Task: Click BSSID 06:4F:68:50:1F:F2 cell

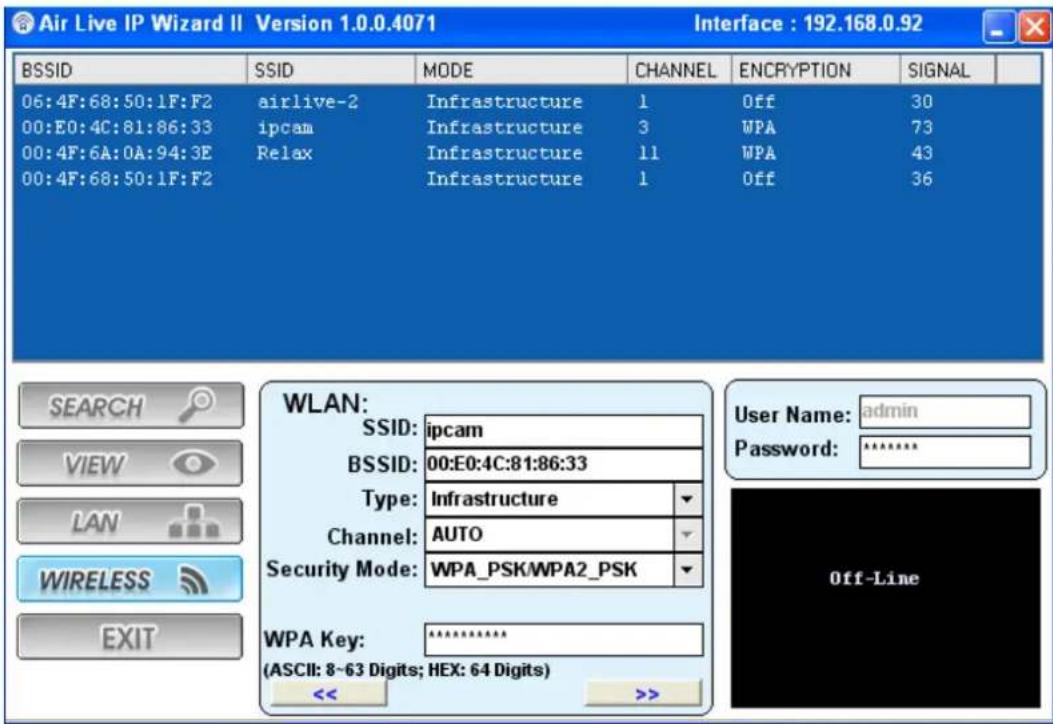Action: coord(117,102)
